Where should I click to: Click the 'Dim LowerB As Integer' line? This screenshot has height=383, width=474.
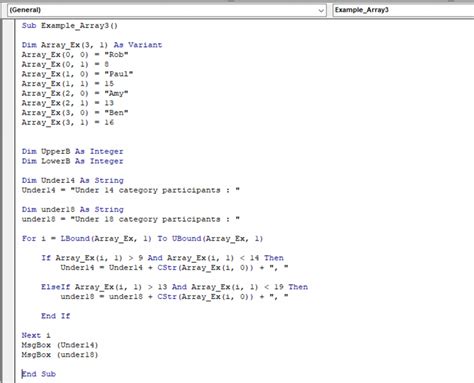(x=73, y=161)
